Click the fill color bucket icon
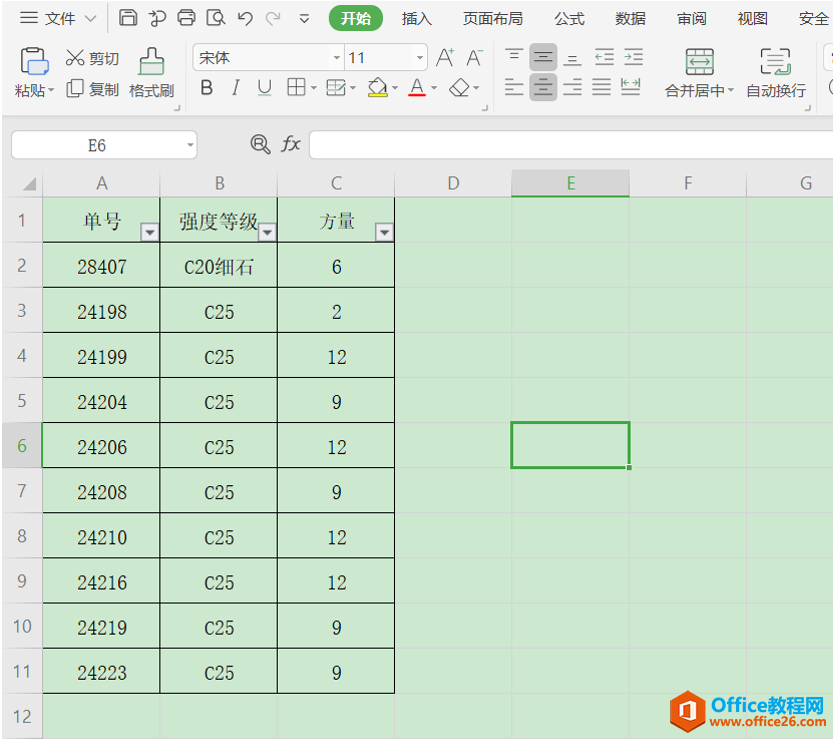The image size is (833, 739). pyautogui.click(x=377, y=87)
